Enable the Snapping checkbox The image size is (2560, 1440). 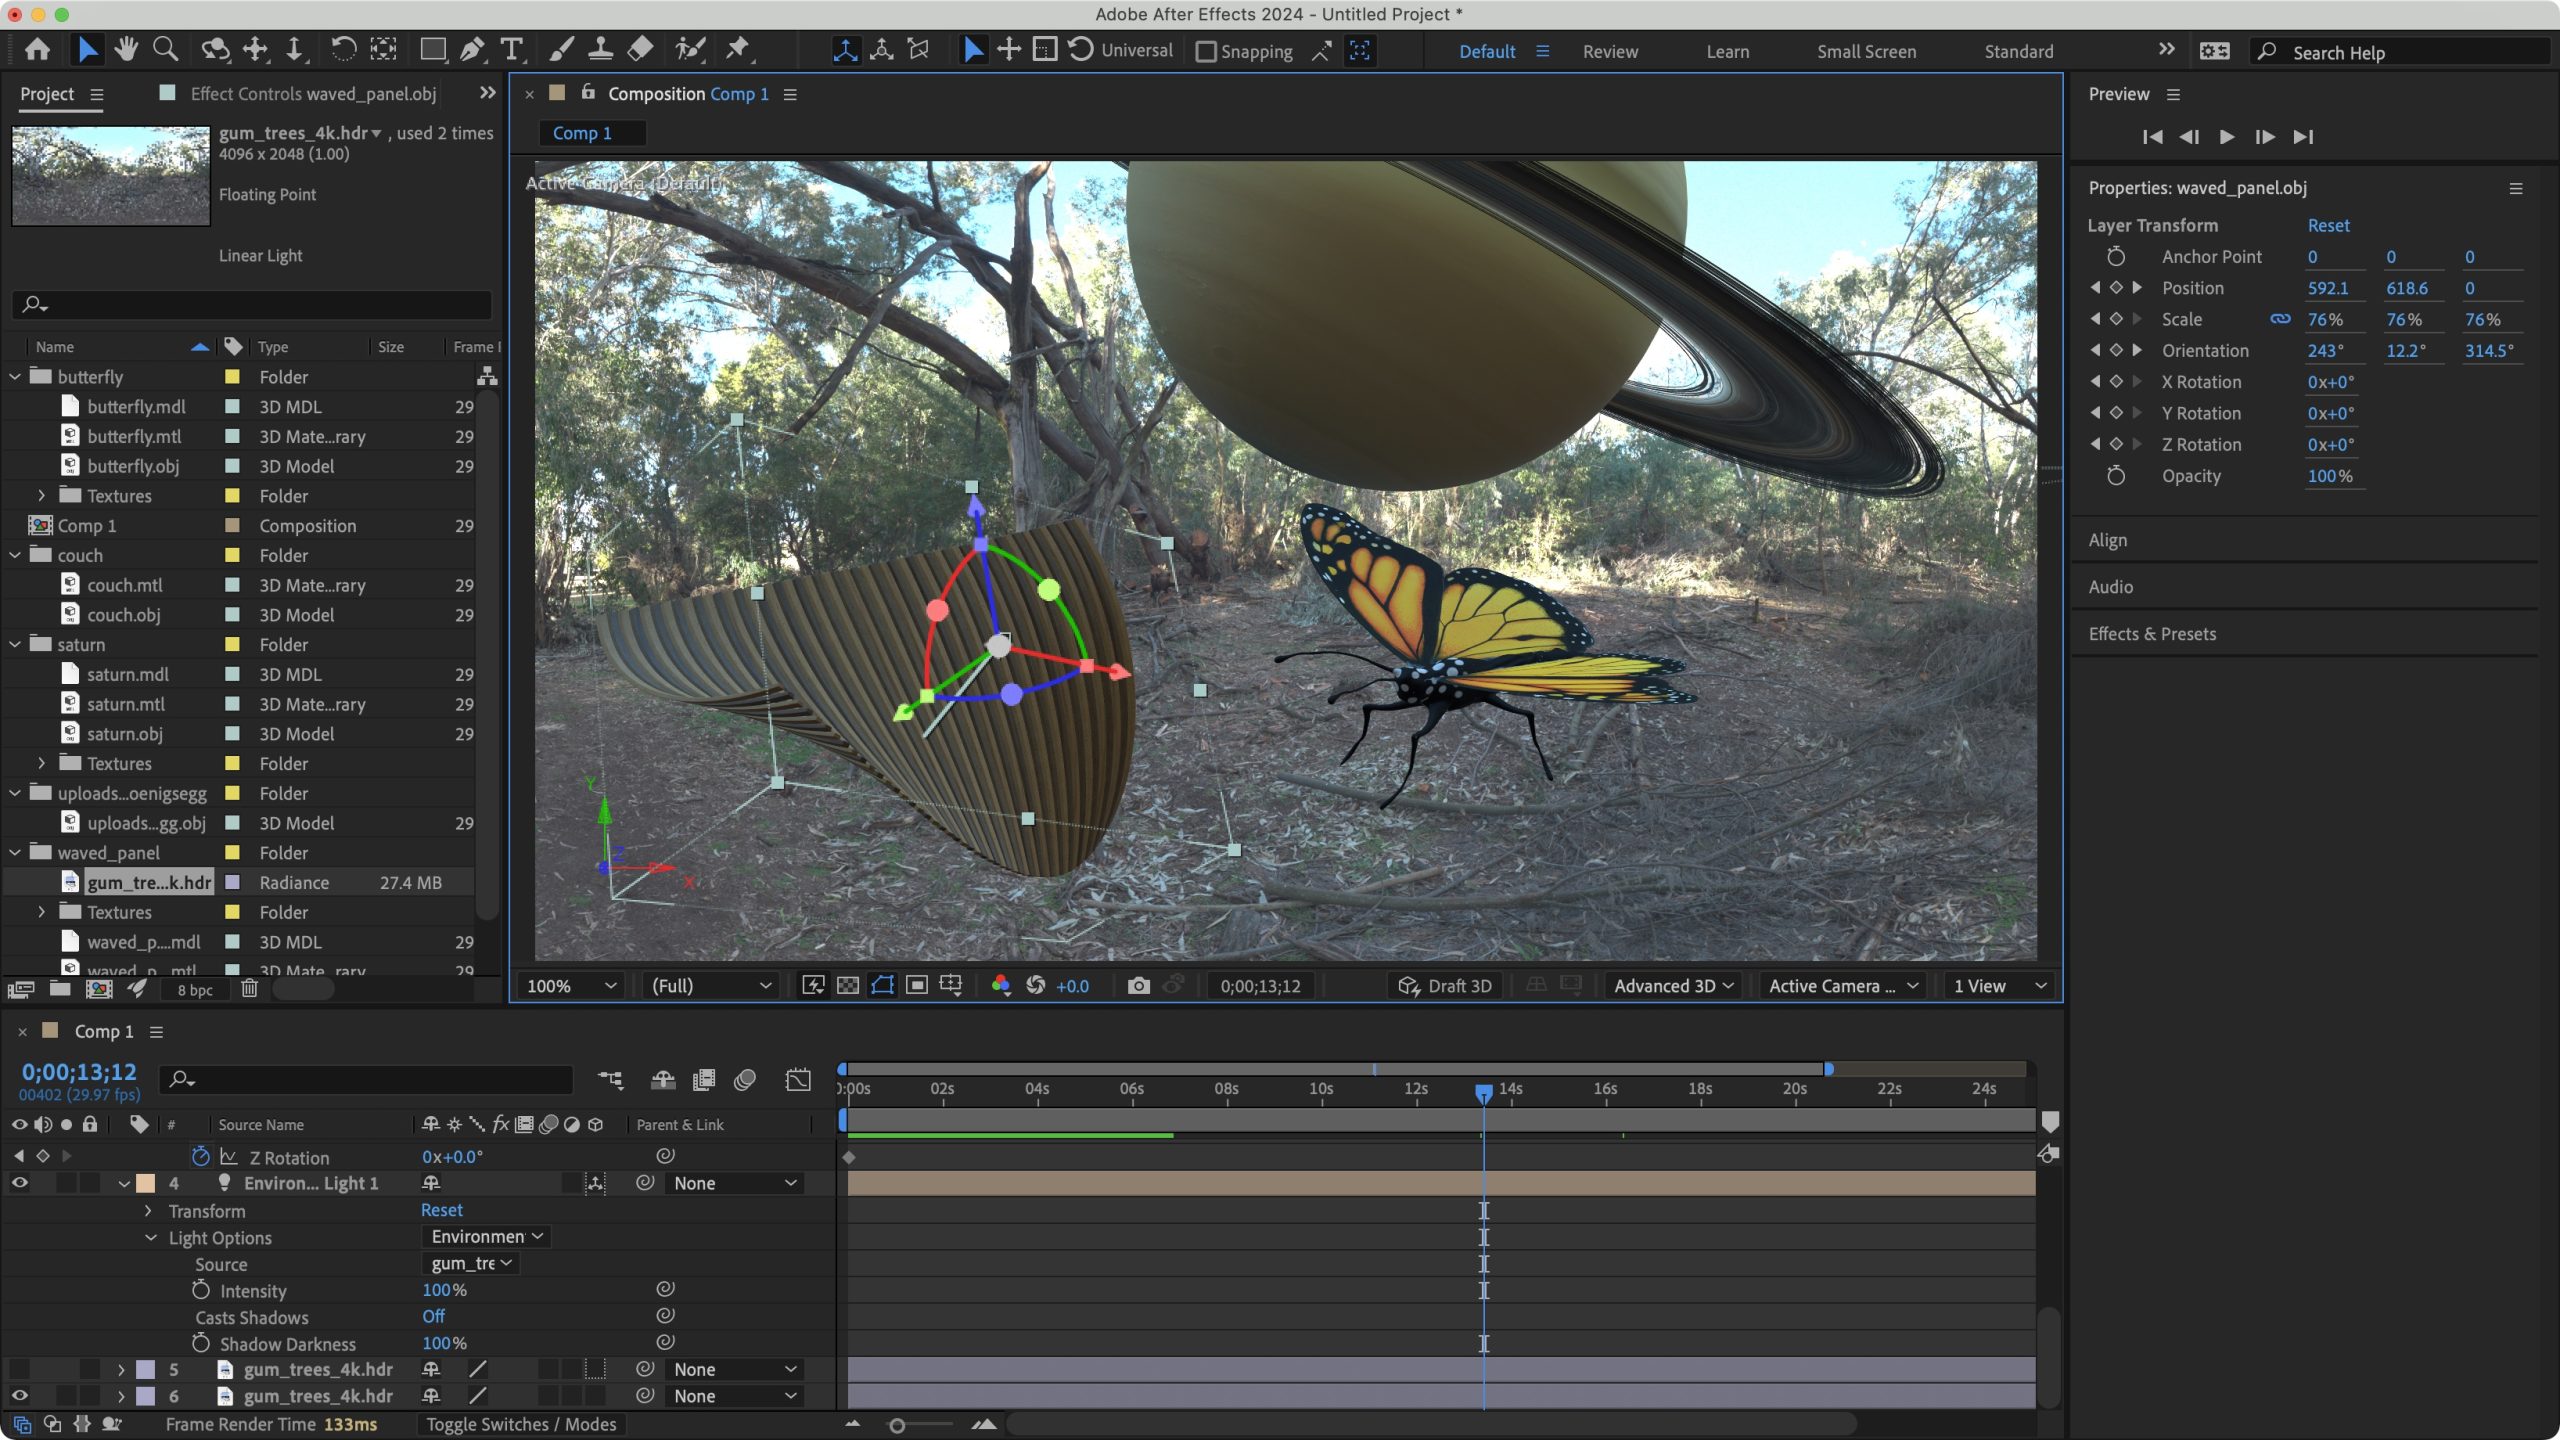(1206, 52)
